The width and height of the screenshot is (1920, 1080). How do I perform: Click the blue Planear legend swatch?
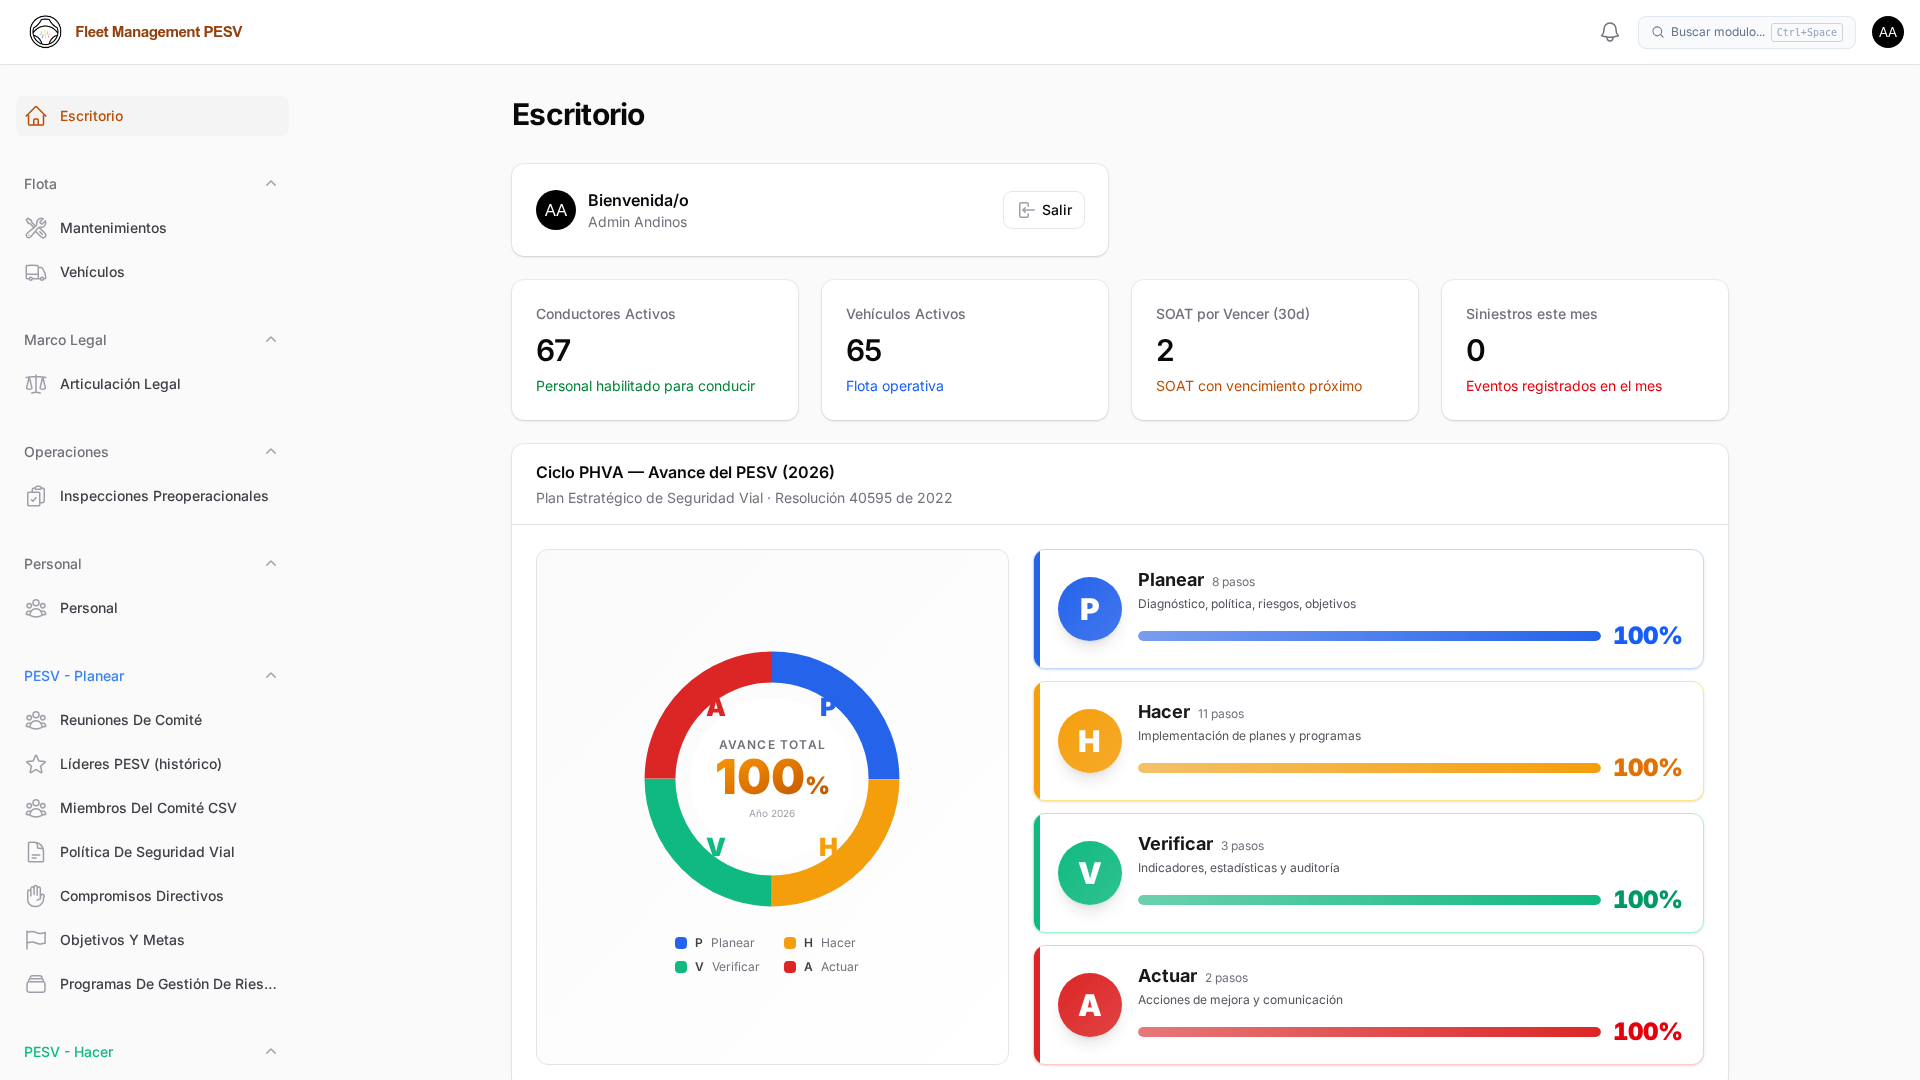click(x=681, y=943)
